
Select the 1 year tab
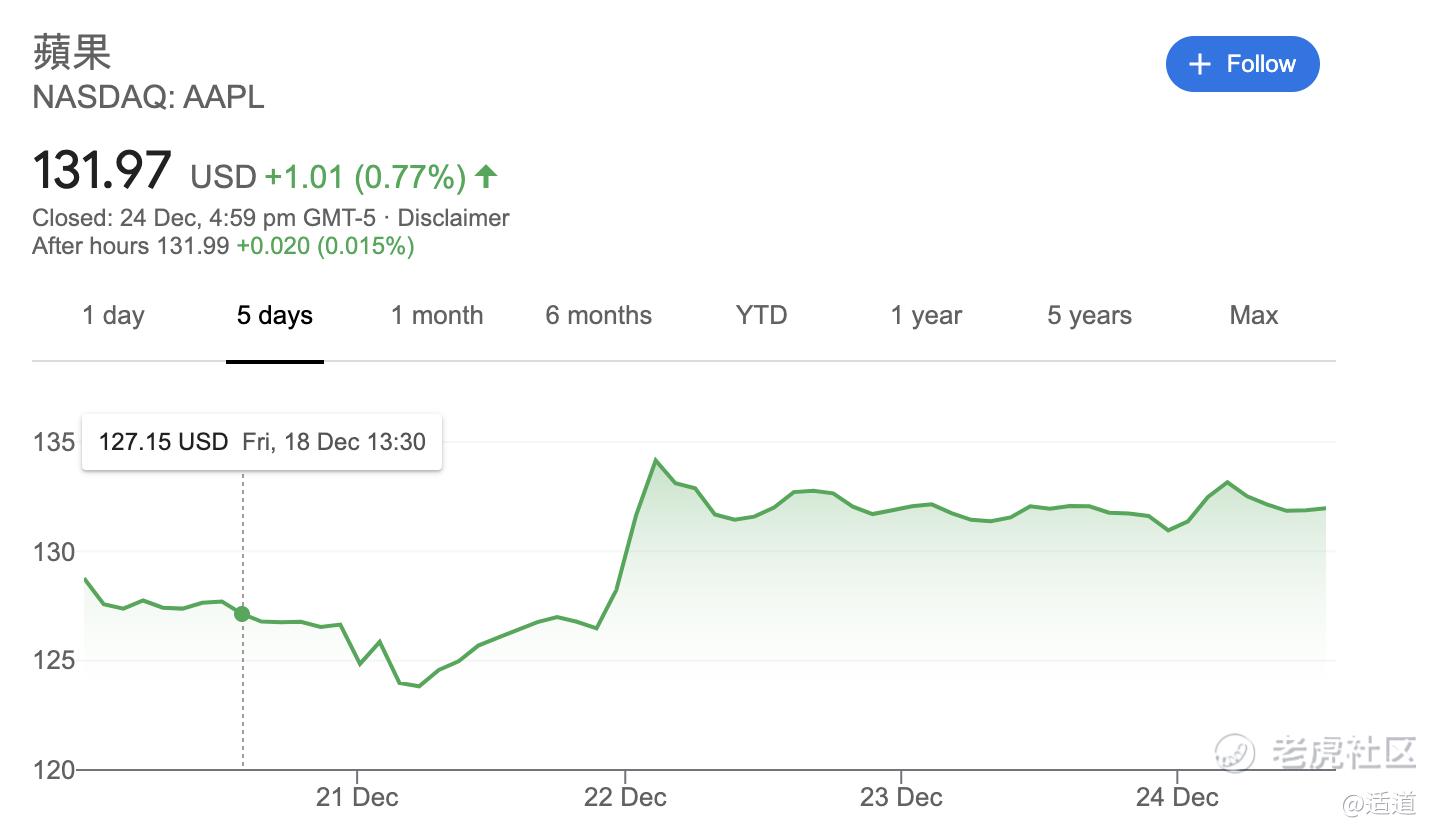(926, 316)
